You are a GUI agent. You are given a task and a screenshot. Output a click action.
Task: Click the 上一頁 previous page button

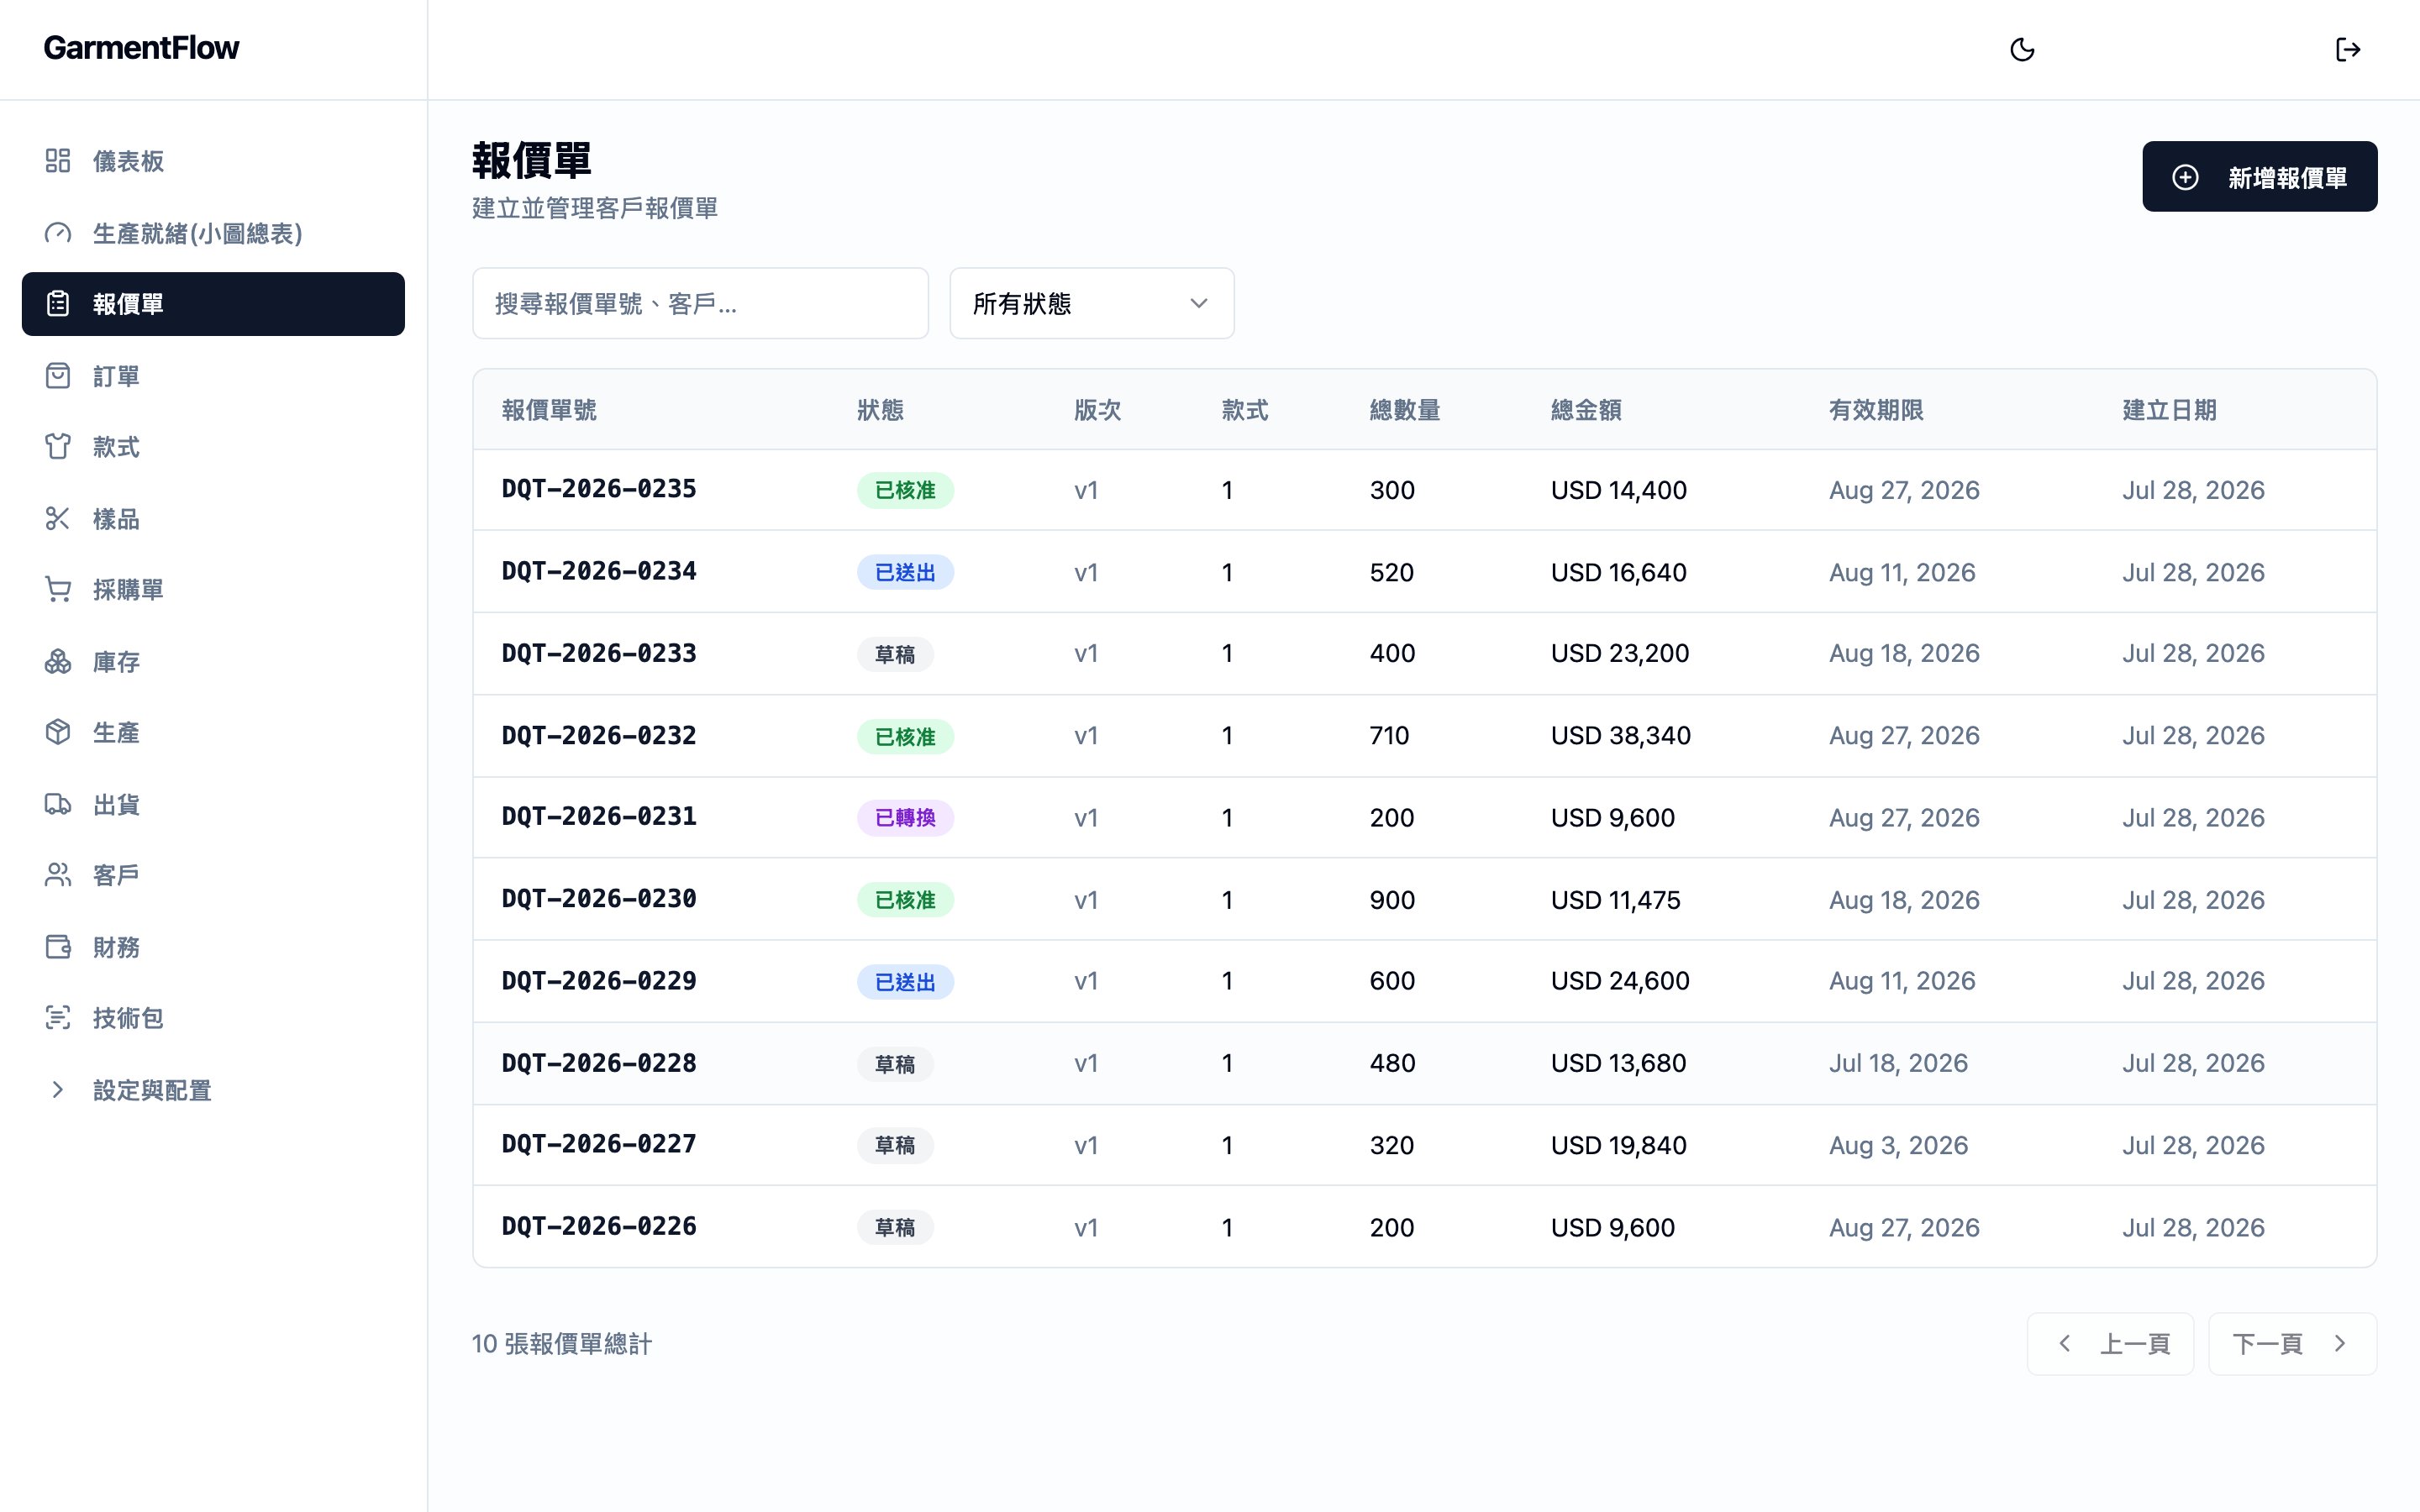(x=2110, y=1344)
